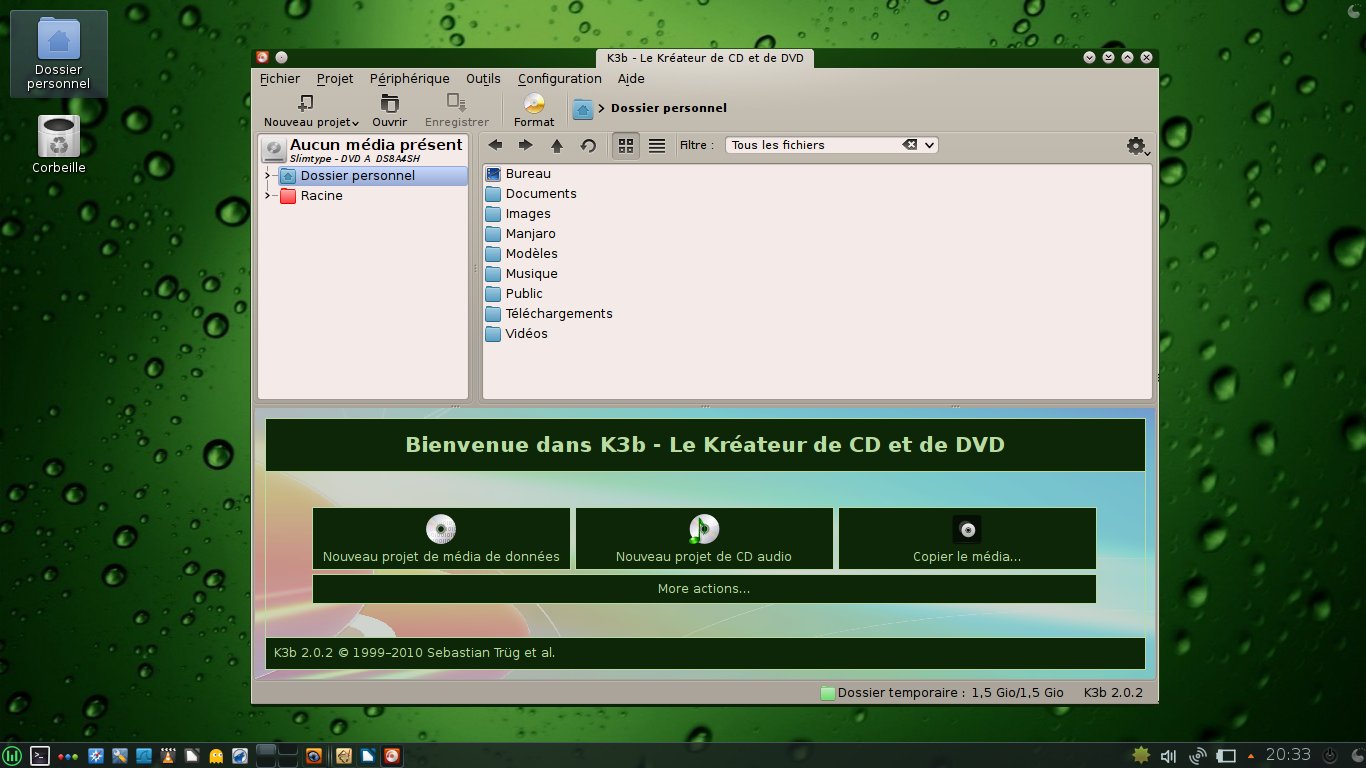The width and height of the screenshot is (1366, 768).
Task: Click the Dossier temporaire status bar entry
Action: tap(942, 693)
